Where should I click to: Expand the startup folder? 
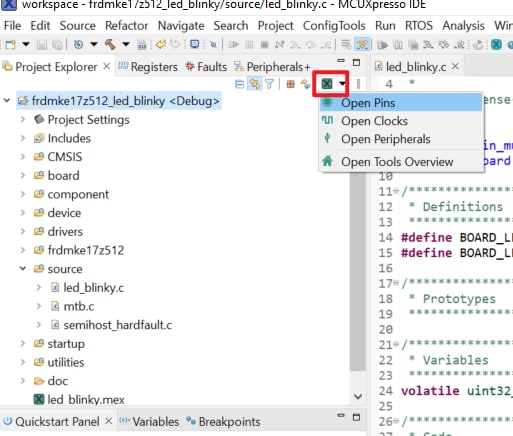point(23,343)
